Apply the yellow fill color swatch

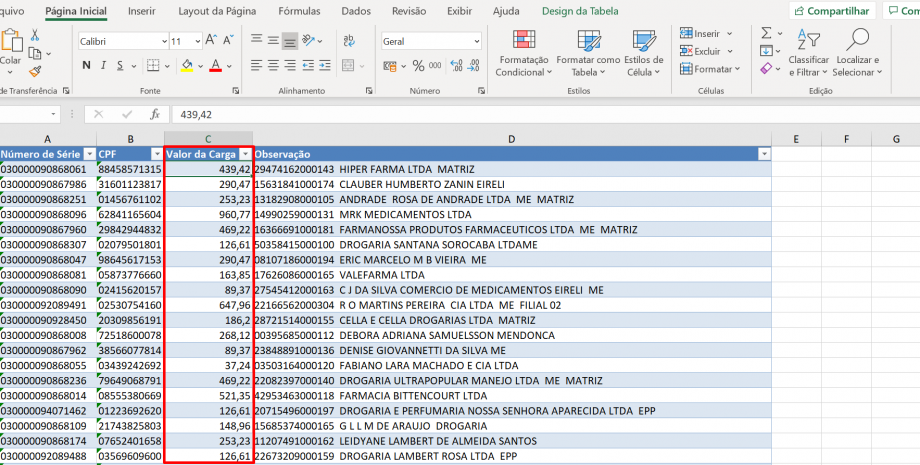[x=188, y=66]
